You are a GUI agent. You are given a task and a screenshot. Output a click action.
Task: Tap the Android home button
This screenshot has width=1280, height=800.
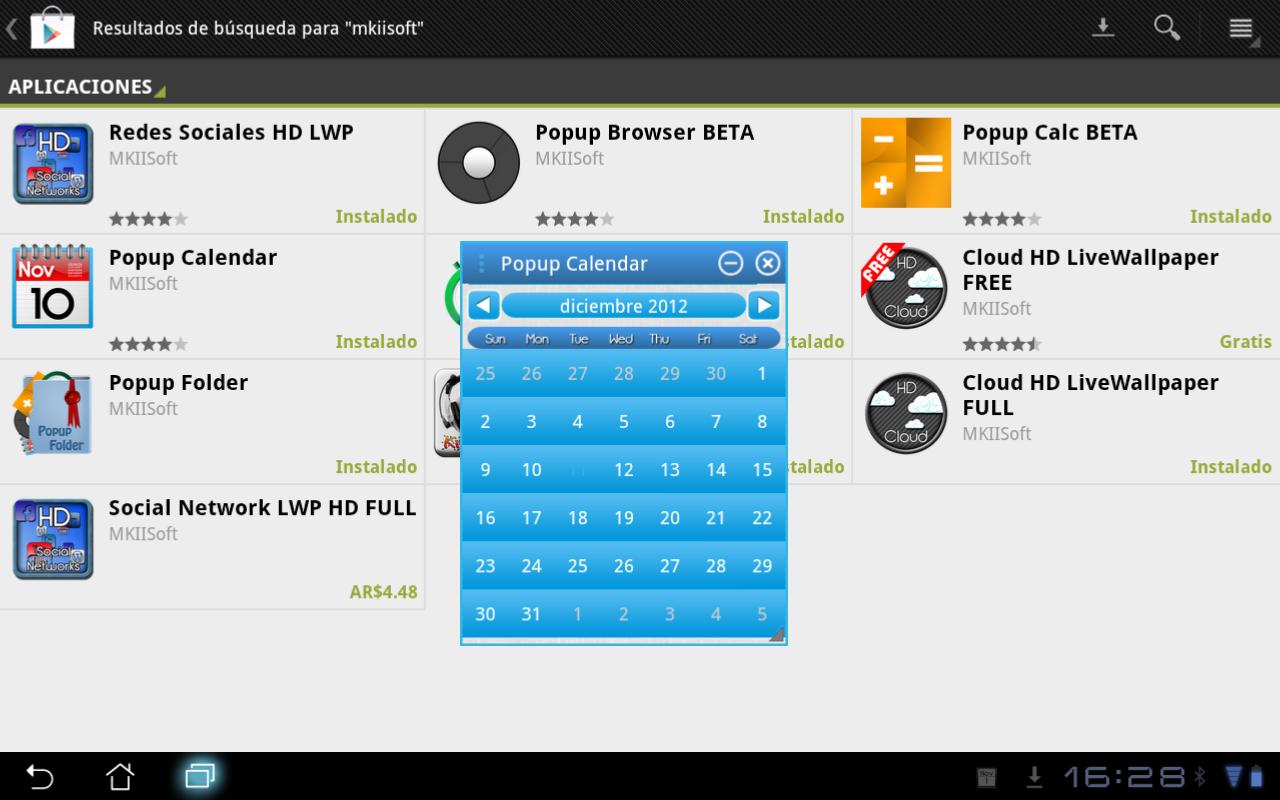[x=120, y=776]
